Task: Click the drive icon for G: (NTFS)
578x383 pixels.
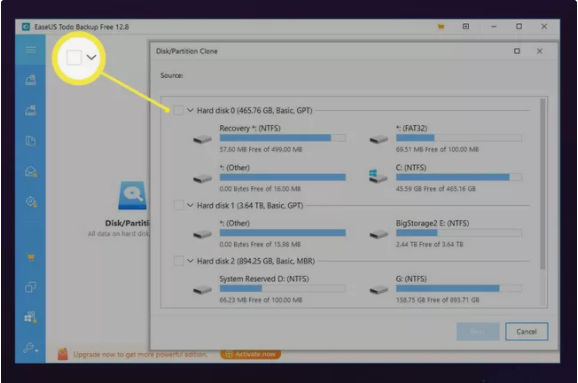Action: [379, 290]
